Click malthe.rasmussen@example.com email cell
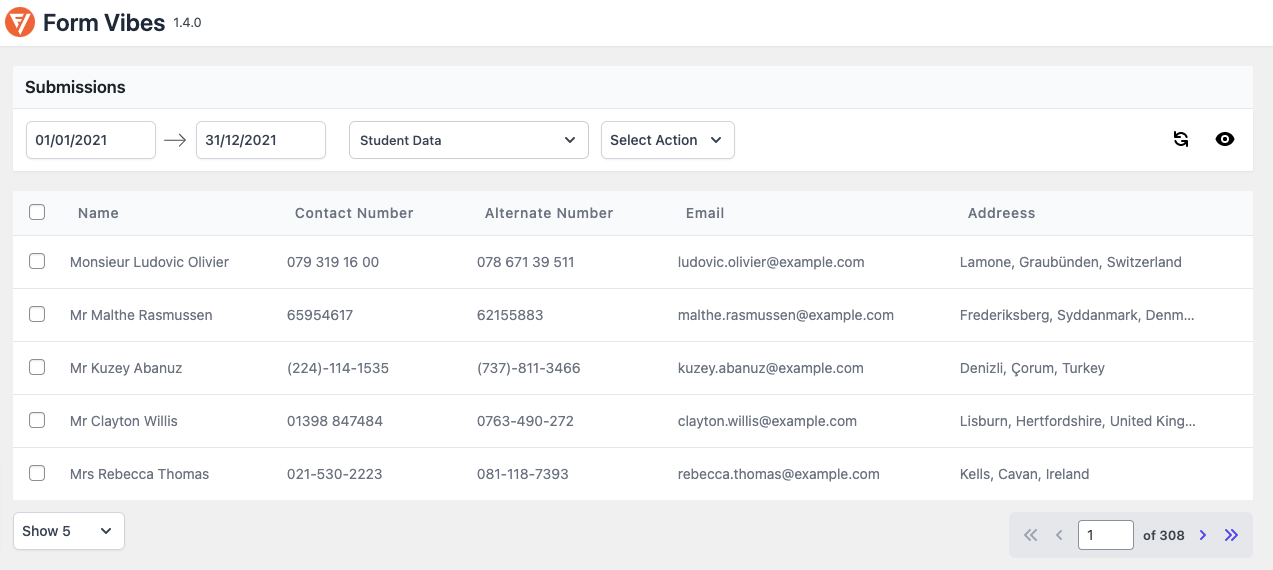The width and height of the screenshot is (1273, 570). 786,315
